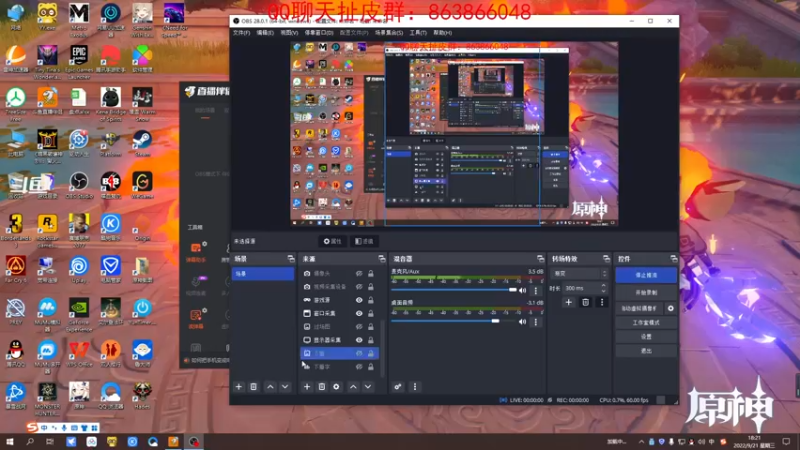Hide the window capture source
Screen dimensions: 800x450
(x=359, y=313)
